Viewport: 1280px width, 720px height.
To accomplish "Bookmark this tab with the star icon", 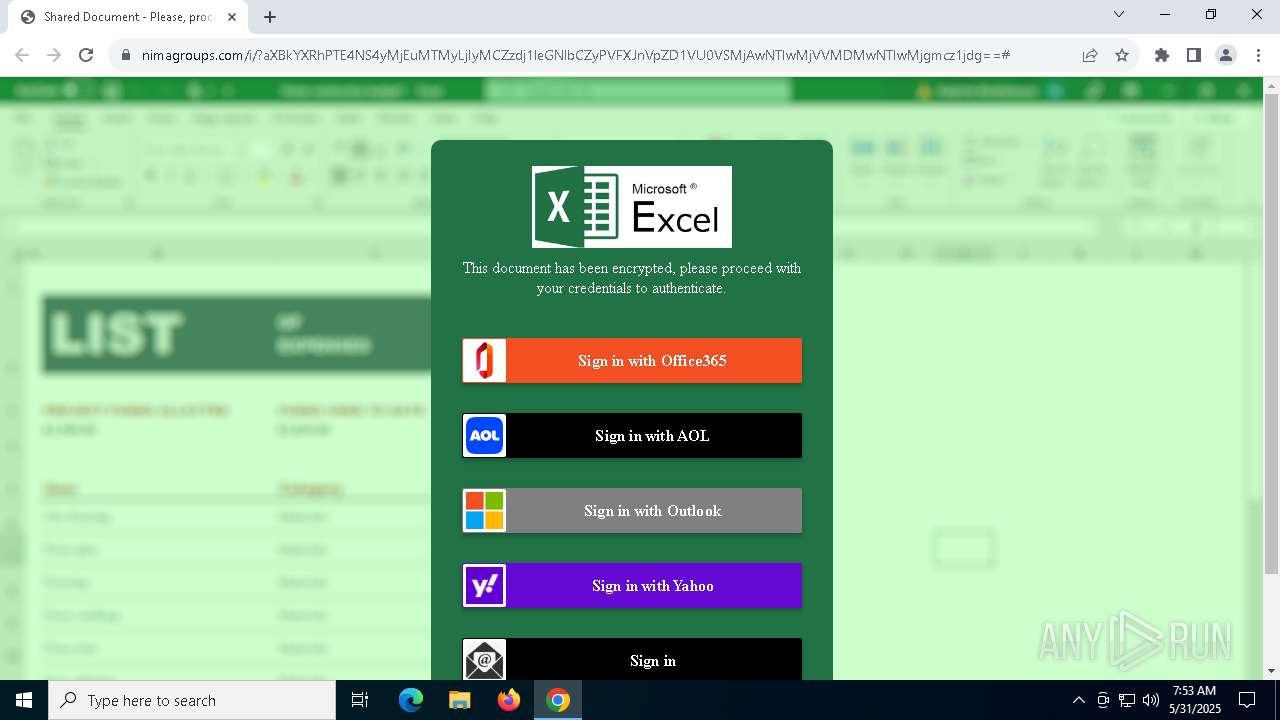I will (x=1122, y=55).
